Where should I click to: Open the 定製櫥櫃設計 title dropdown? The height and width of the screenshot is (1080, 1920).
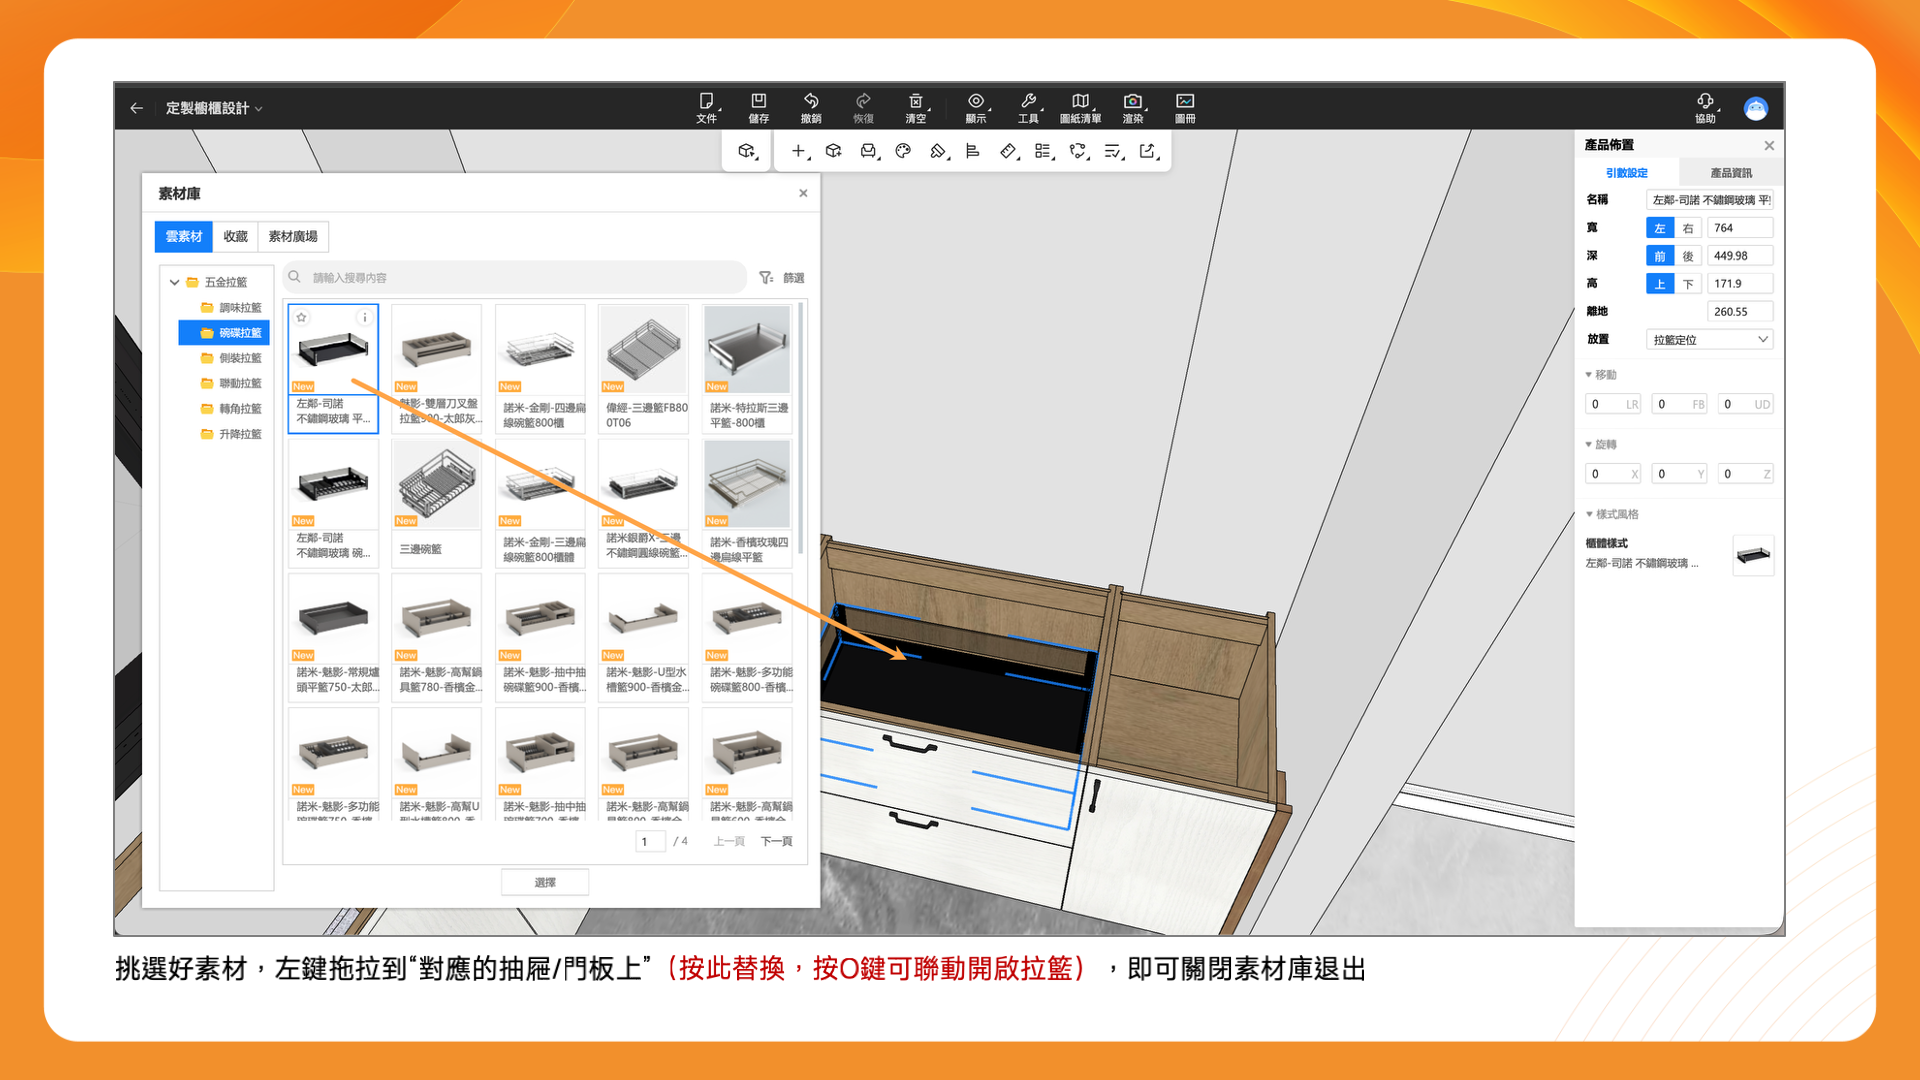coord(214,108)
